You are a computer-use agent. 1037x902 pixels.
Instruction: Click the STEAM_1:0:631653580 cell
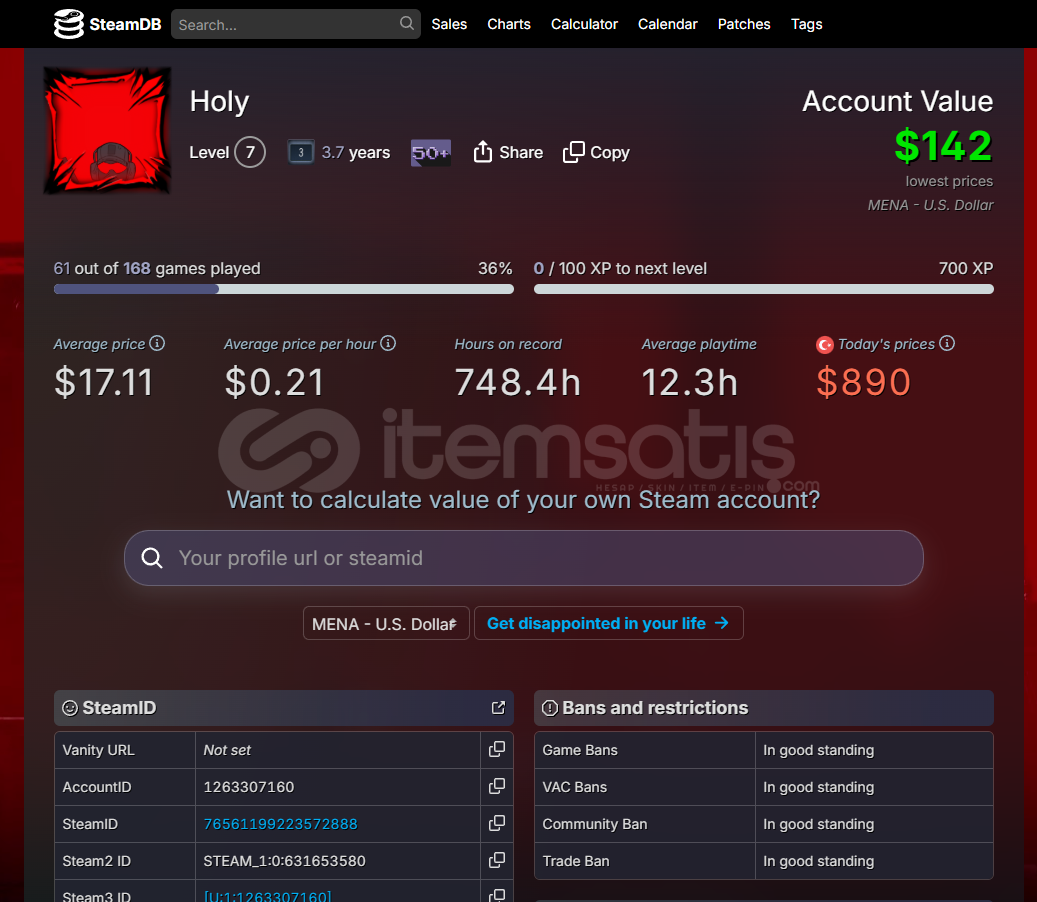click(338, 861)
